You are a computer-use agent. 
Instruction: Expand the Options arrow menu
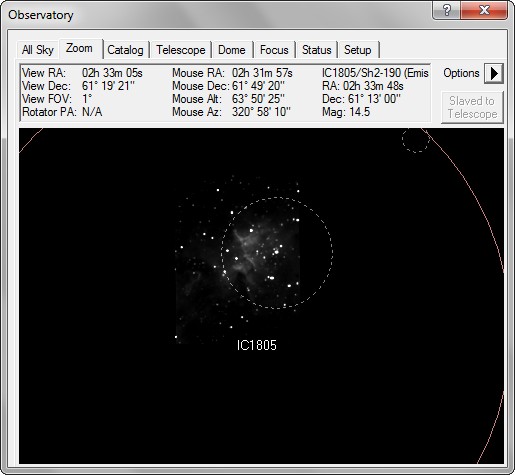[x=494, y=73]
